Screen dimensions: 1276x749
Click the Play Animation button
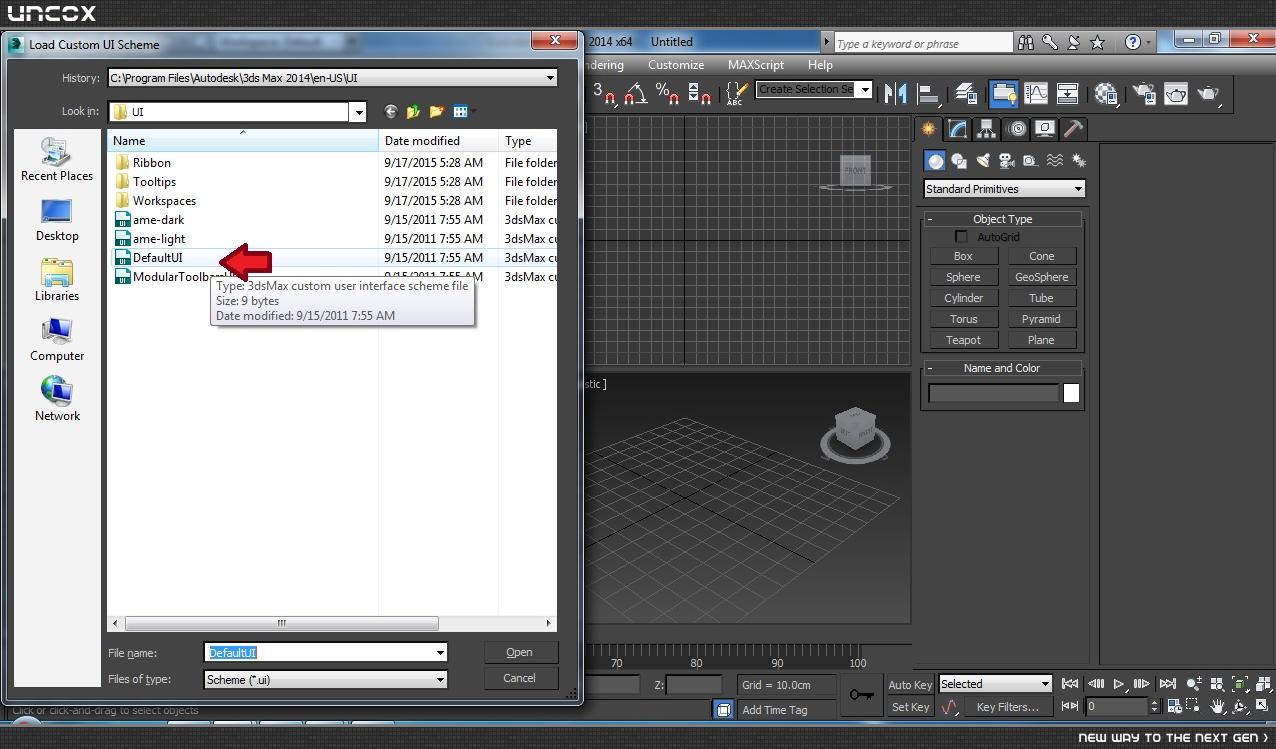pyautogui.click(x=1119, y=684)
